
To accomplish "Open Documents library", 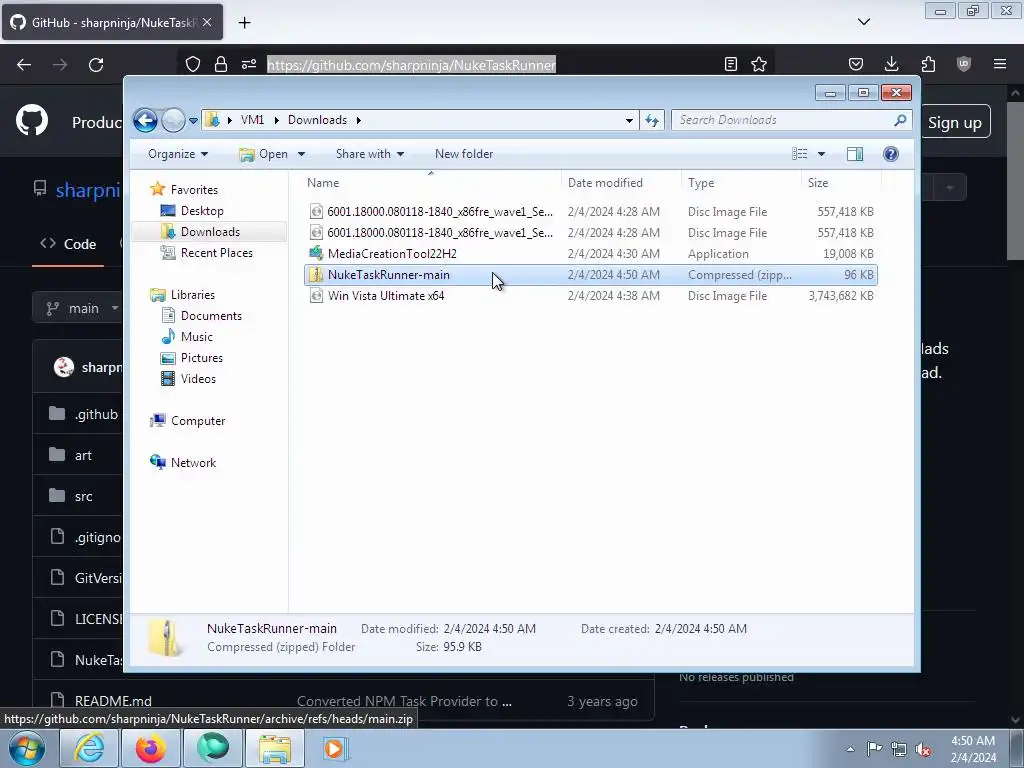I will point(211,316).
